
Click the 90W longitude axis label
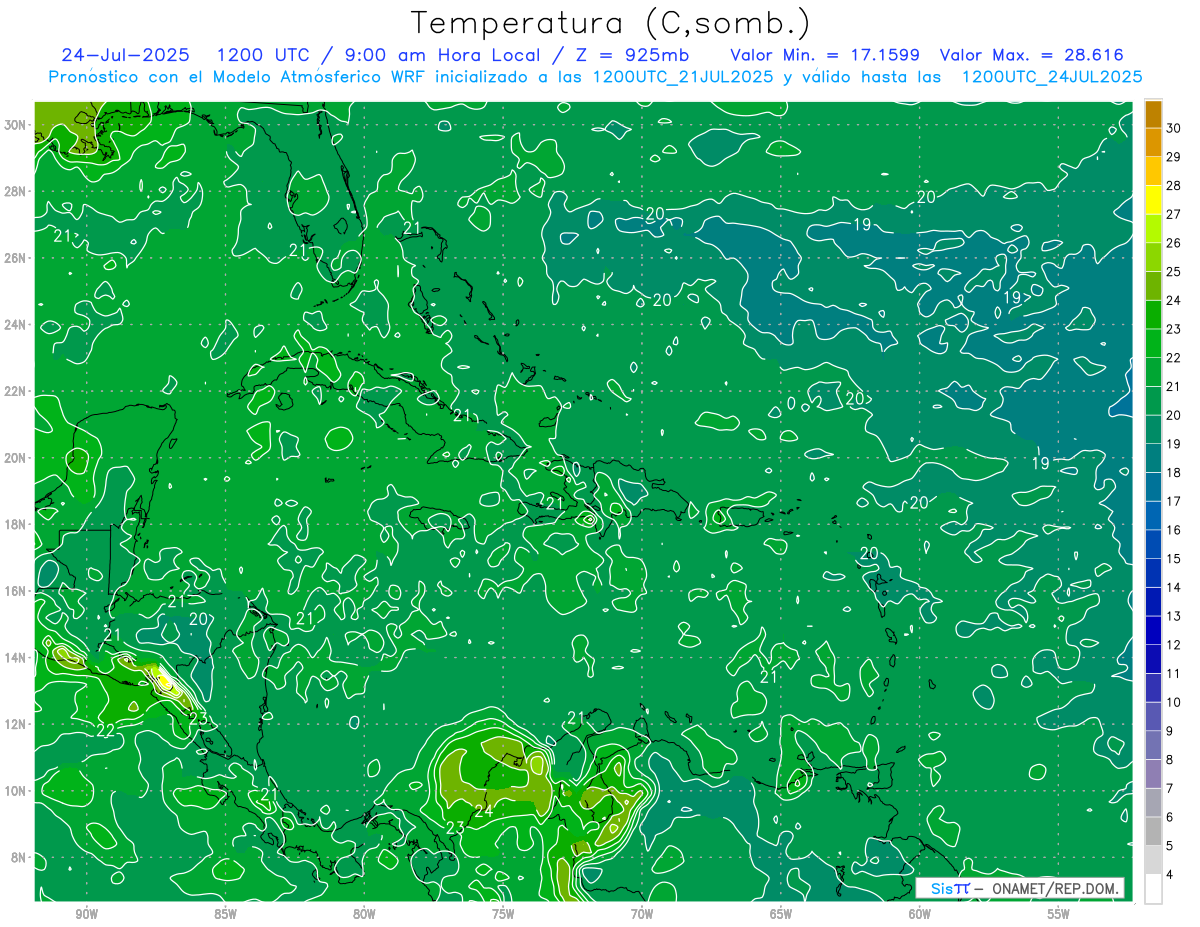tap(86, 915)
